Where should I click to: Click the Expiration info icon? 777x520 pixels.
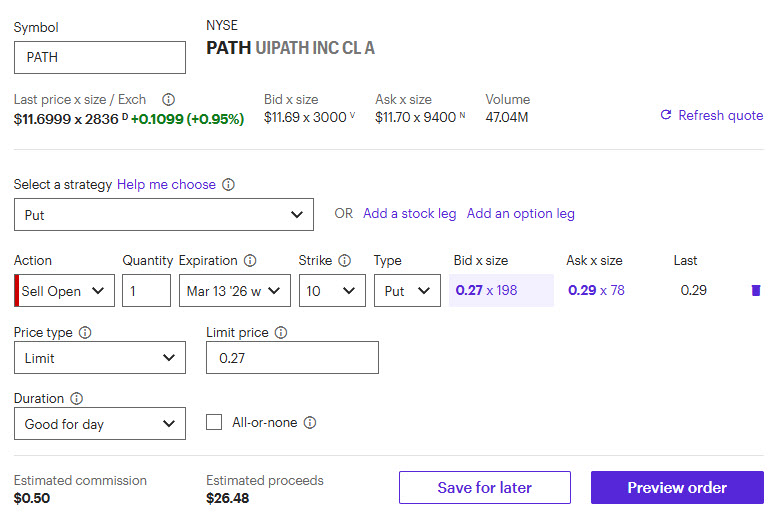point(250,261)
